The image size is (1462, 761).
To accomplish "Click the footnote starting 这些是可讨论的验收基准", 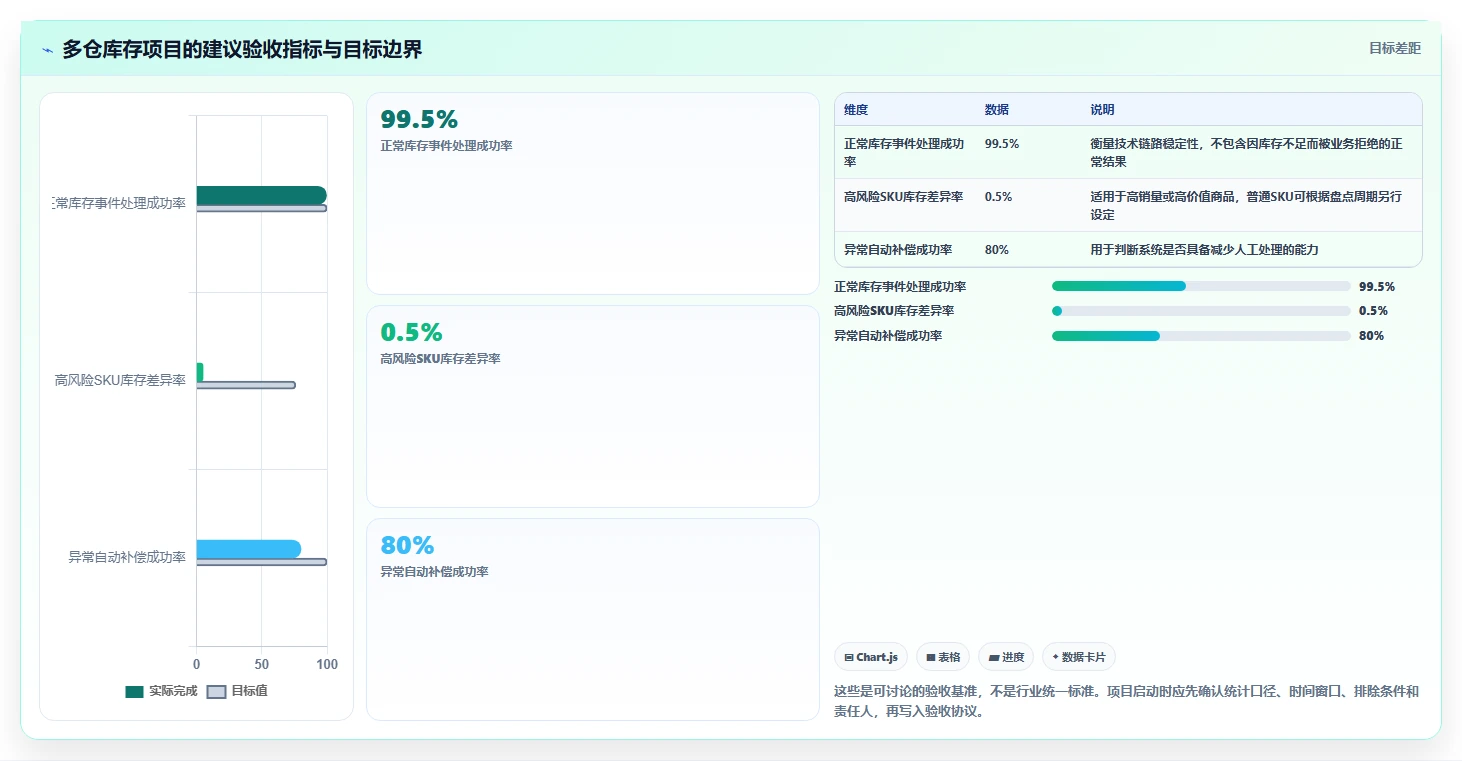I will point(1126,701).
